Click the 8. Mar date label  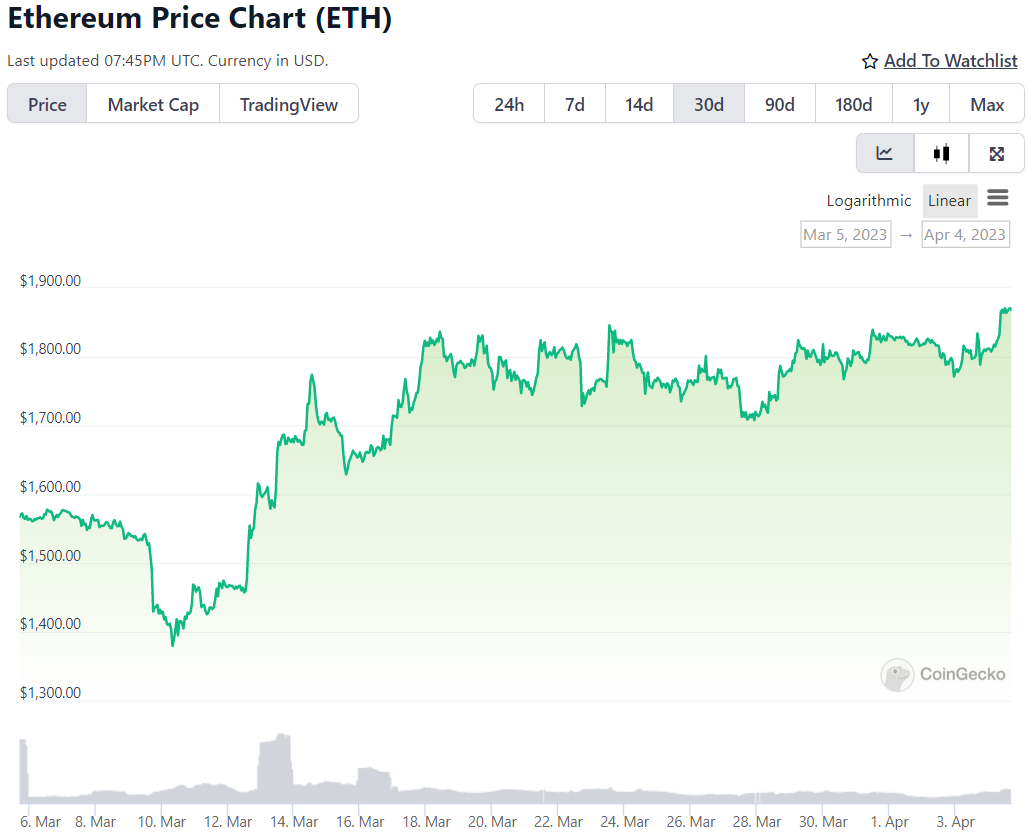95,822
